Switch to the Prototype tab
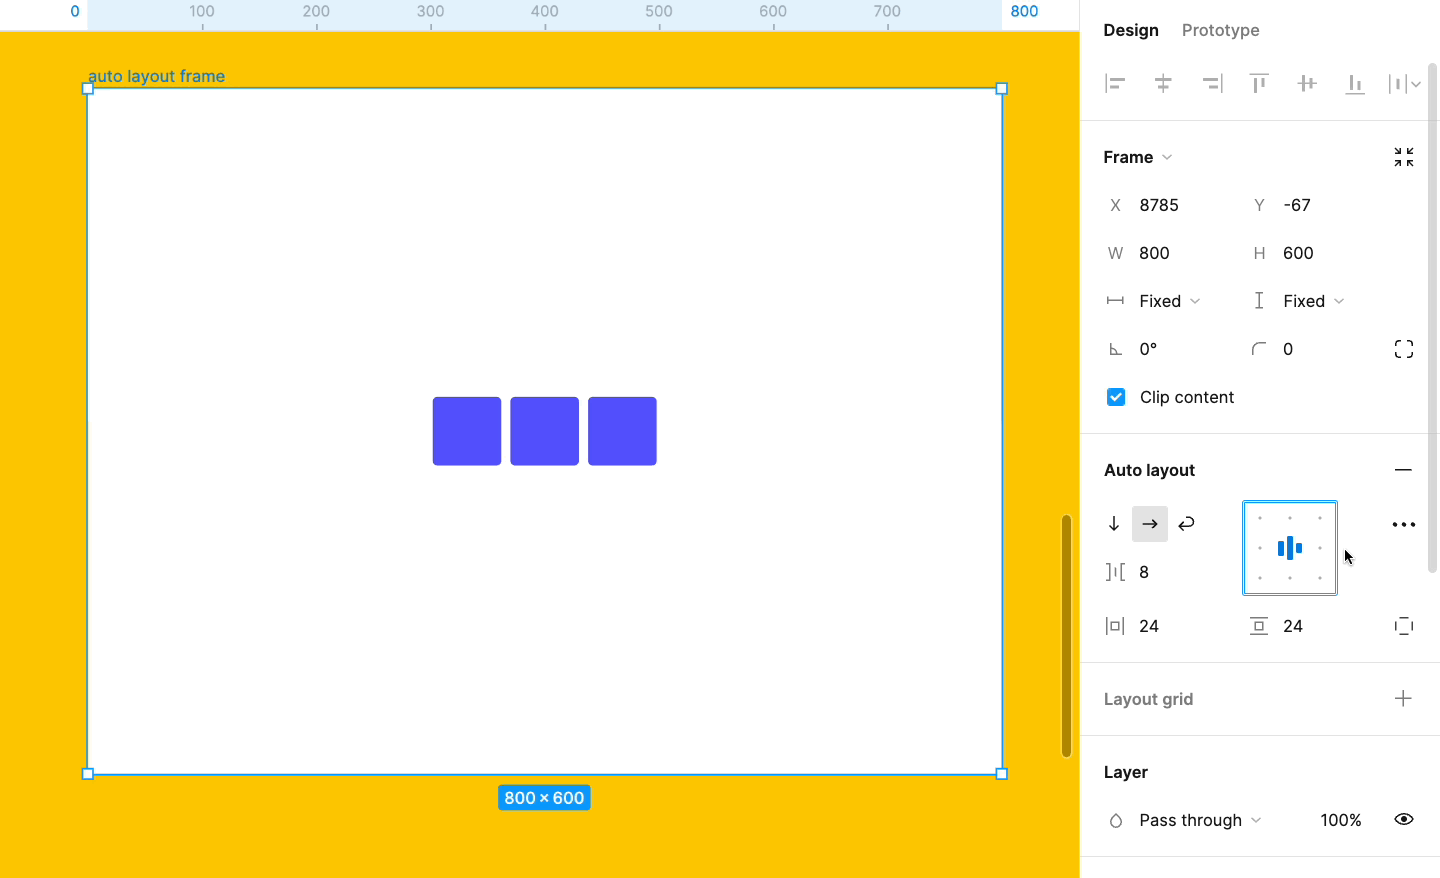Screen dimensions: 1440x878 pos(1220,30)
